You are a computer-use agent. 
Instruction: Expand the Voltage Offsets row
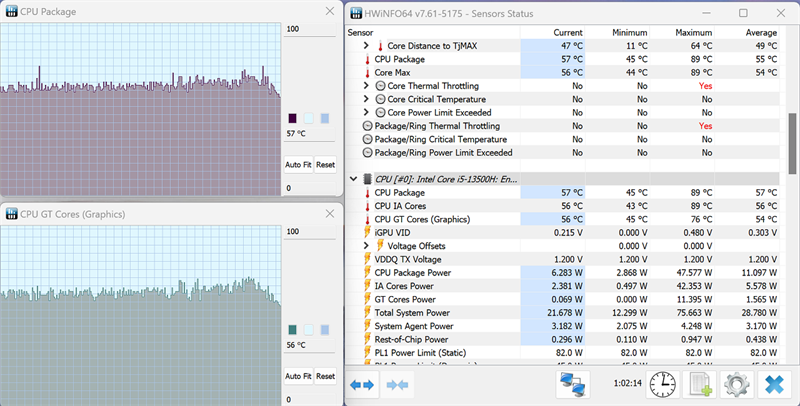pyautogui.click(x=366, y=246)
